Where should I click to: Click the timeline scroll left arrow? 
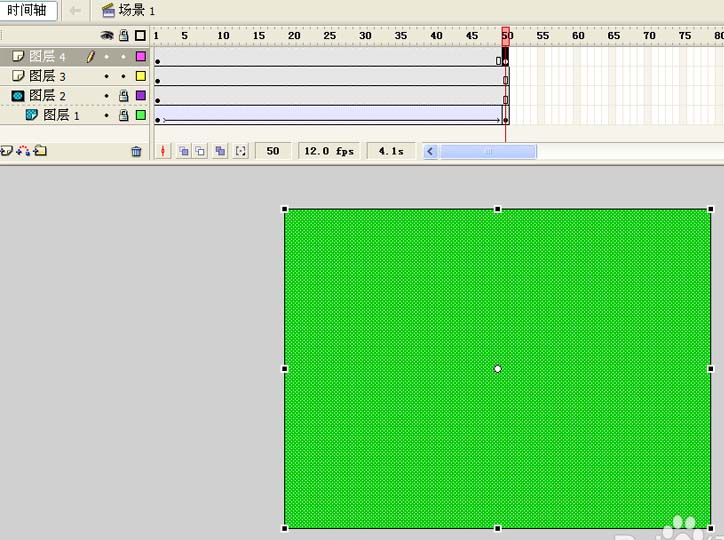(430, 151)
